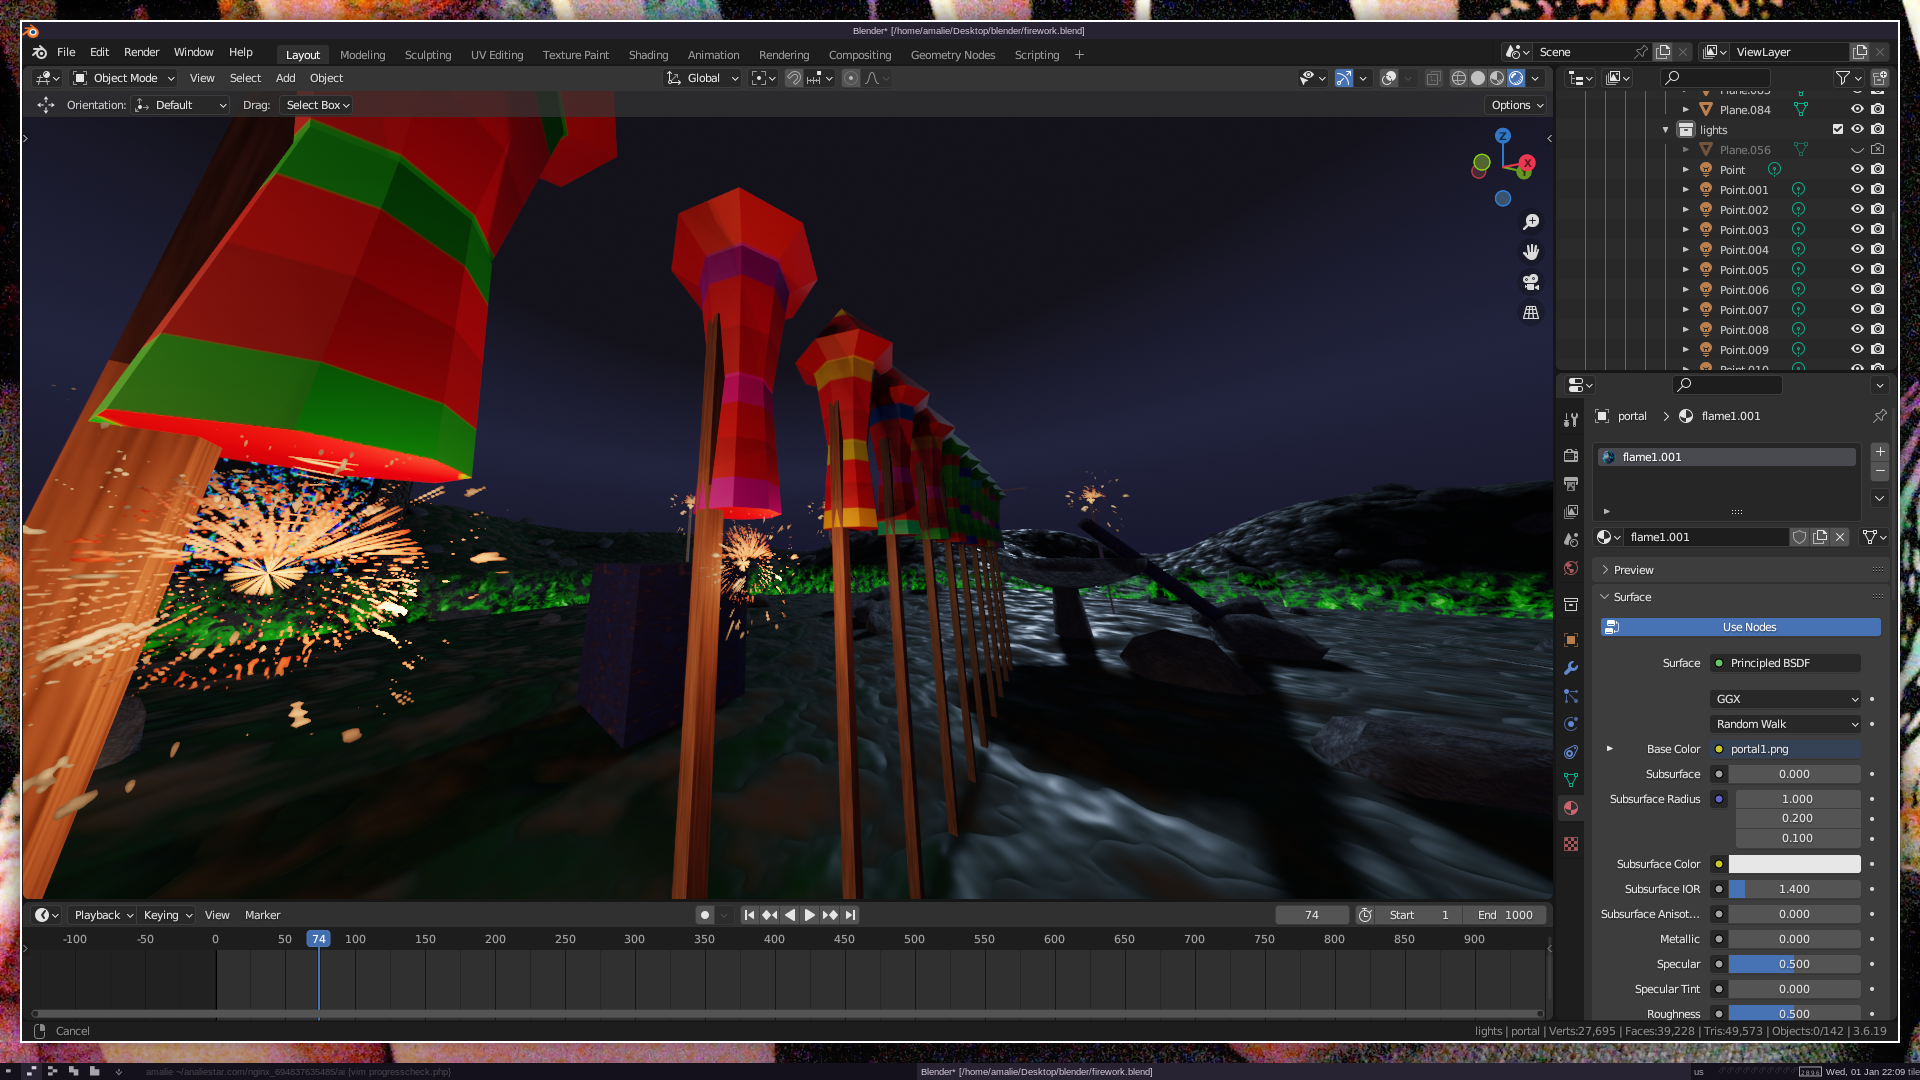Switch to orthographic/perspective grid icon
This screenshot has height=1080, width=1920.
click(1530, 313)
